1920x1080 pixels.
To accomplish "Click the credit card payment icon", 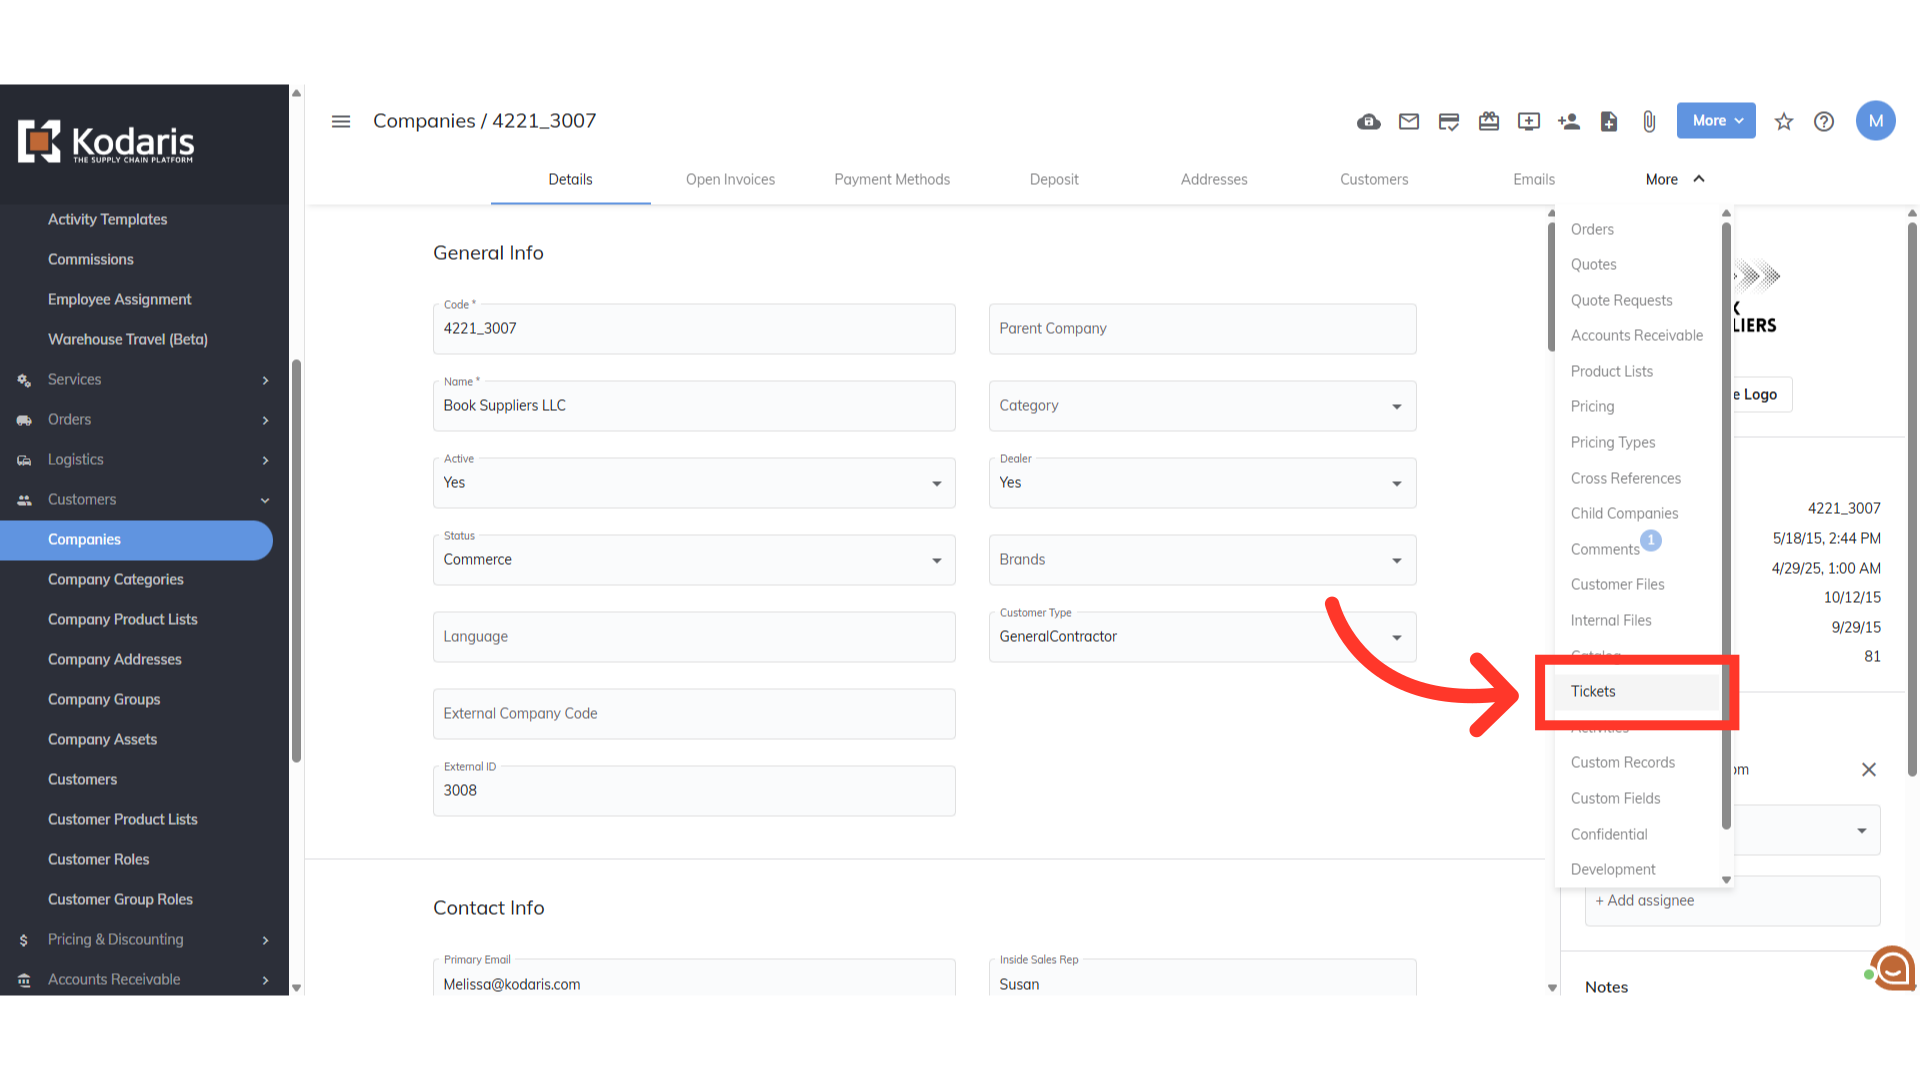I will pyautogui.click(x=1448, y=122).
